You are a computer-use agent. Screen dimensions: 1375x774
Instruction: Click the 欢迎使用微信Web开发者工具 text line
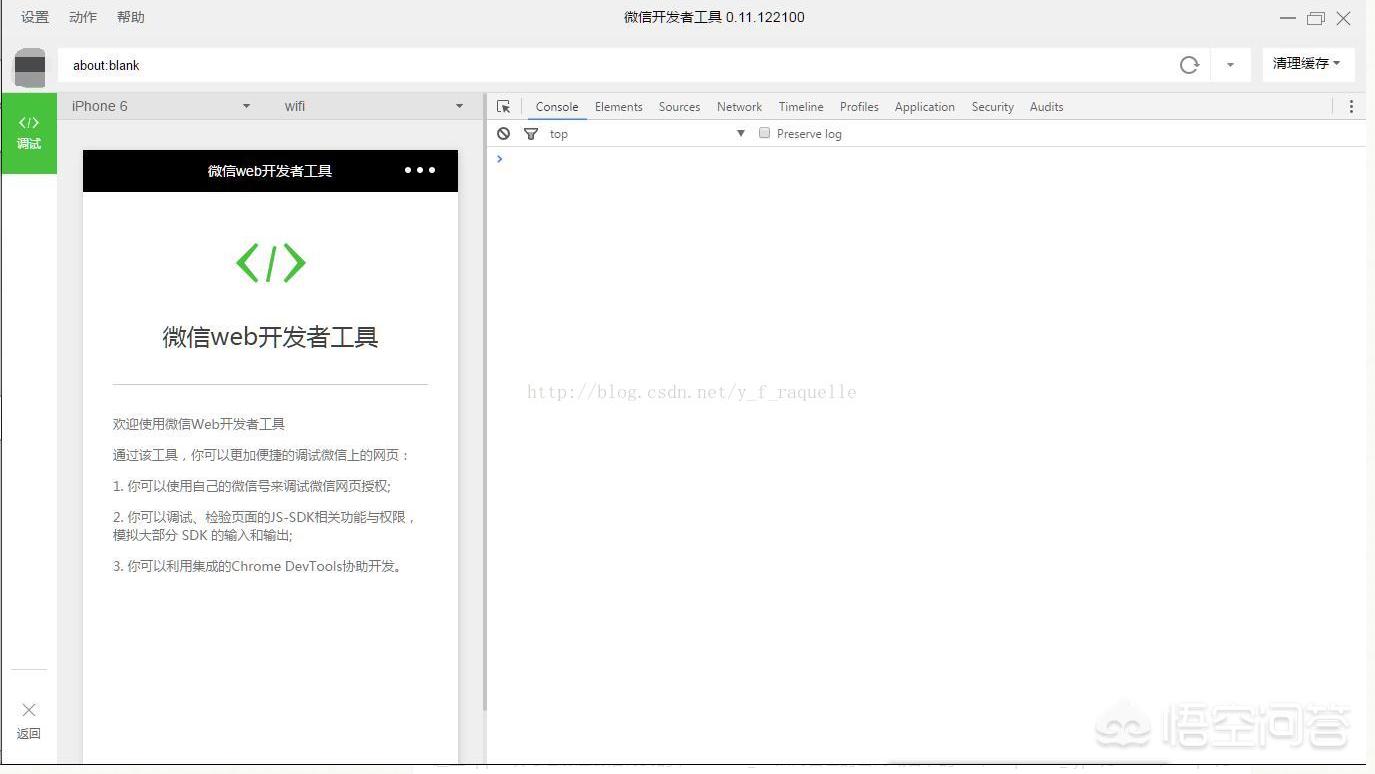click(x=199, y=424)
